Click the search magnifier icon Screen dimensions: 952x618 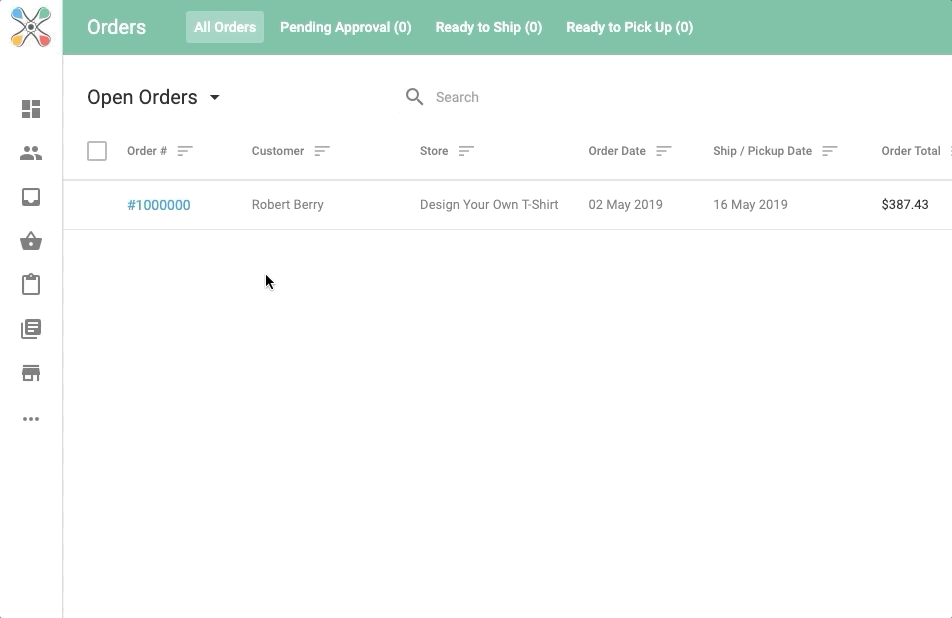tap(414, 97)
